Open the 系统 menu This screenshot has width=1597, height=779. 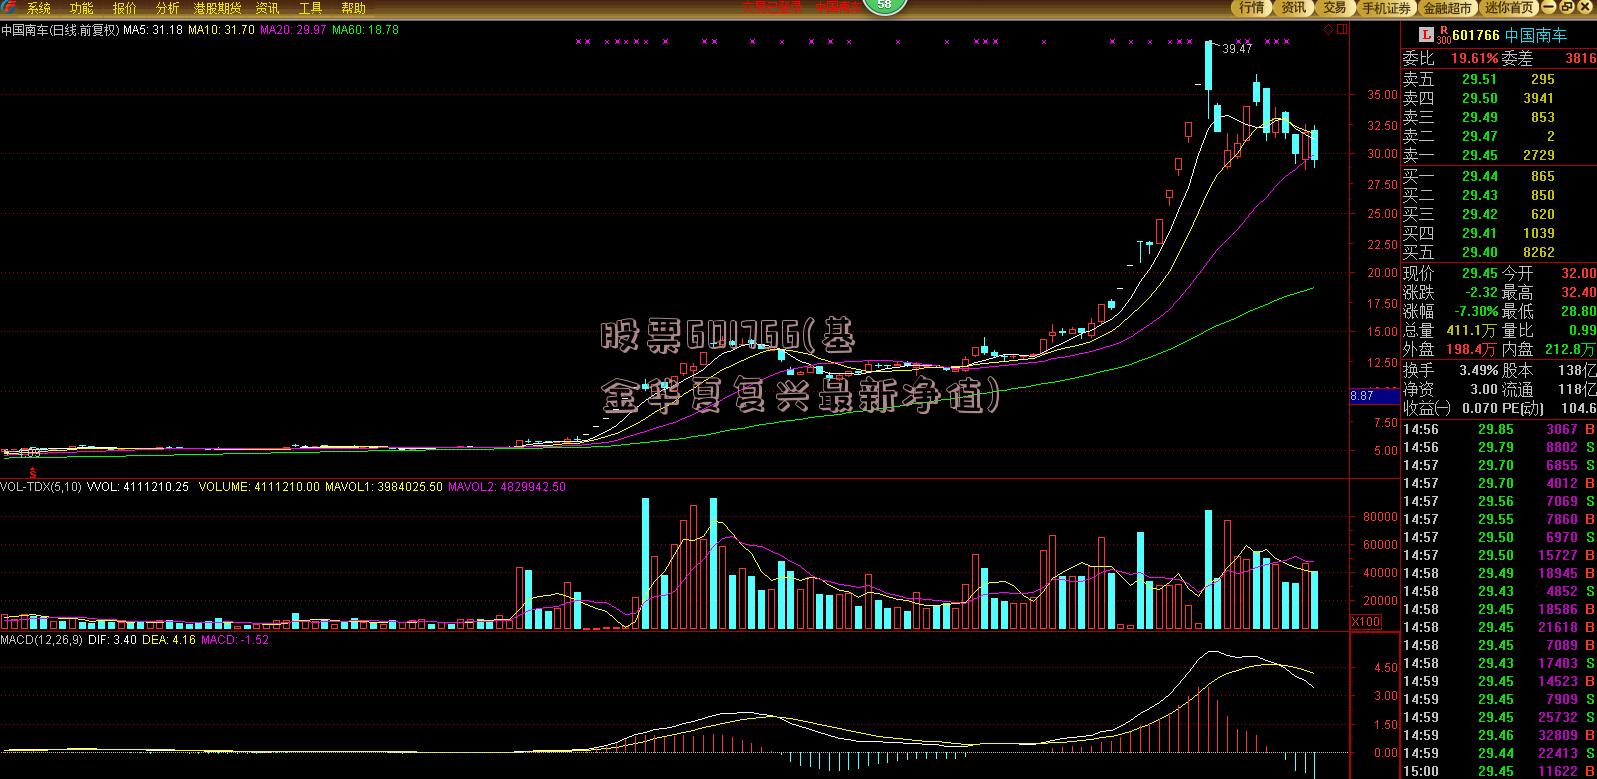coord(38,8)
